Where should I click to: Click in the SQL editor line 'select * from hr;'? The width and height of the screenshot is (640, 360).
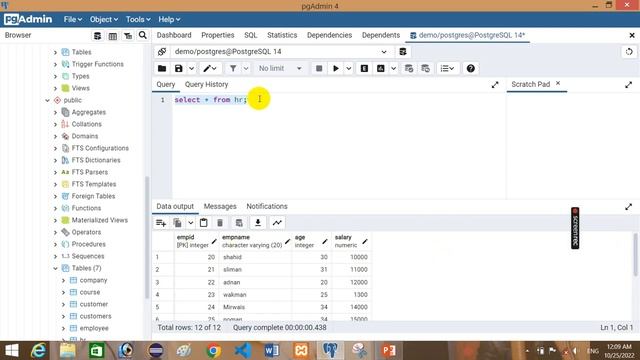tap(211, 100)
